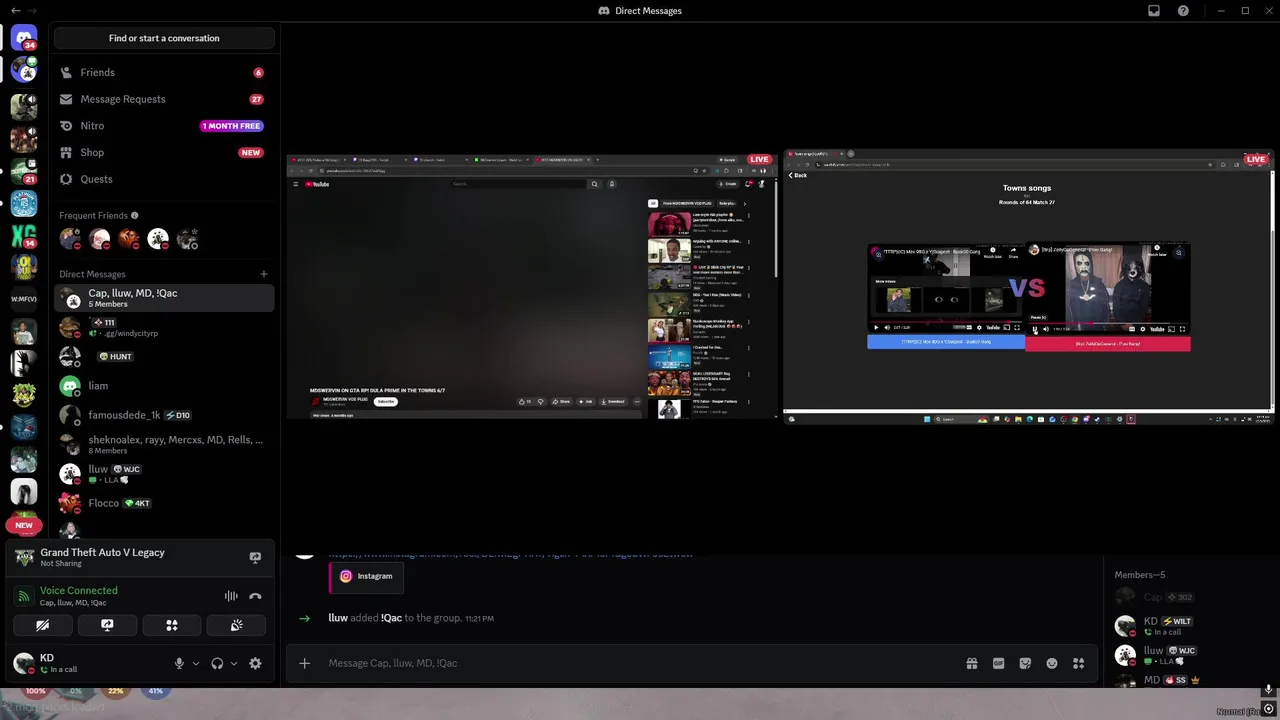
Task: Click the Members—5 header
Action: (1140, 575)
